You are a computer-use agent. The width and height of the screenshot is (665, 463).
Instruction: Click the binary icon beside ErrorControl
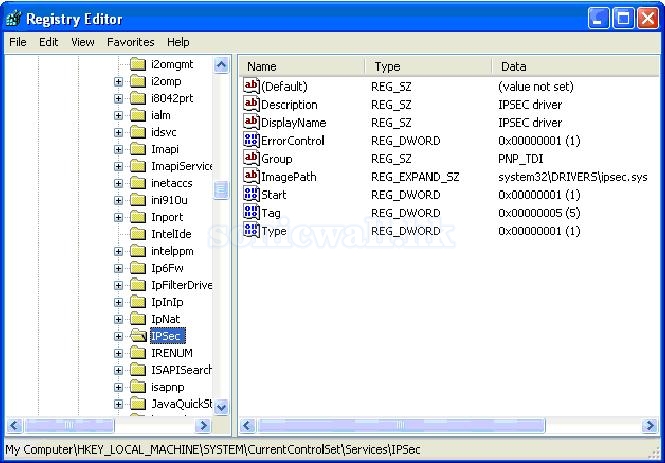251,140
